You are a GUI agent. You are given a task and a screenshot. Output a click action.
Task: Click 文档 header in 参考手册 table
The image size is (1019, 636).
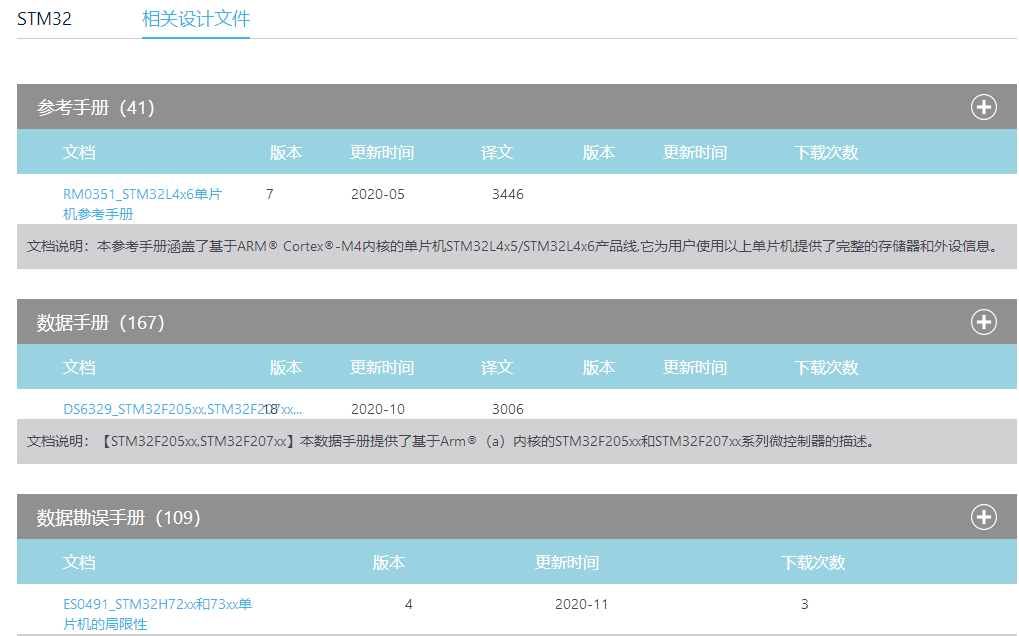pyautogui.click(x=79, y=152)
